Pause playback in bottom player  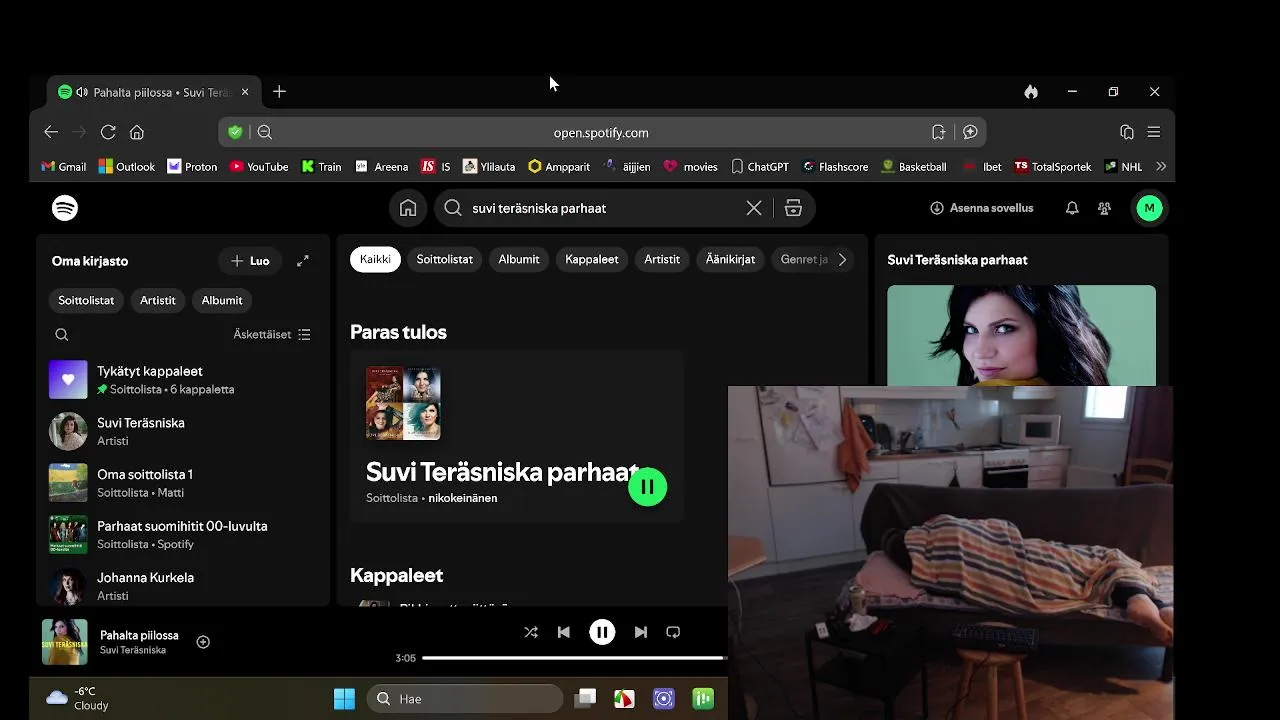(x=602, y=632)
